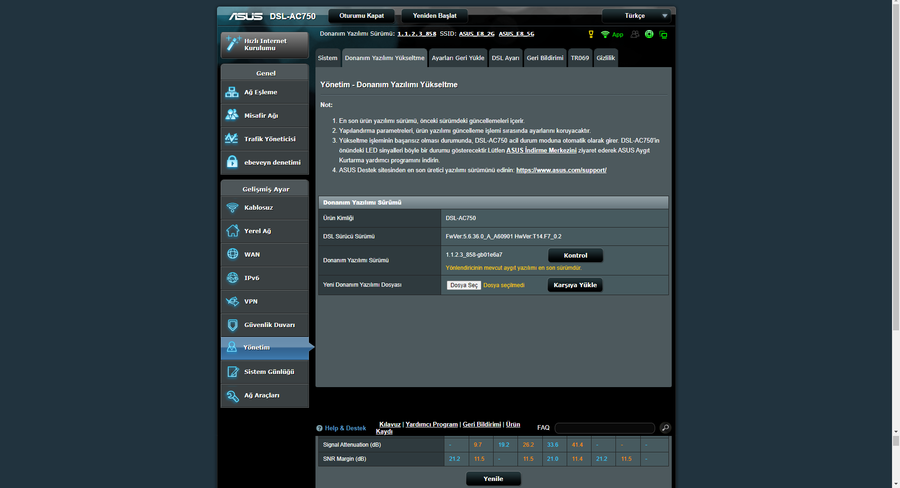Open Ağ Araçları tools icon

pos(232,396)
